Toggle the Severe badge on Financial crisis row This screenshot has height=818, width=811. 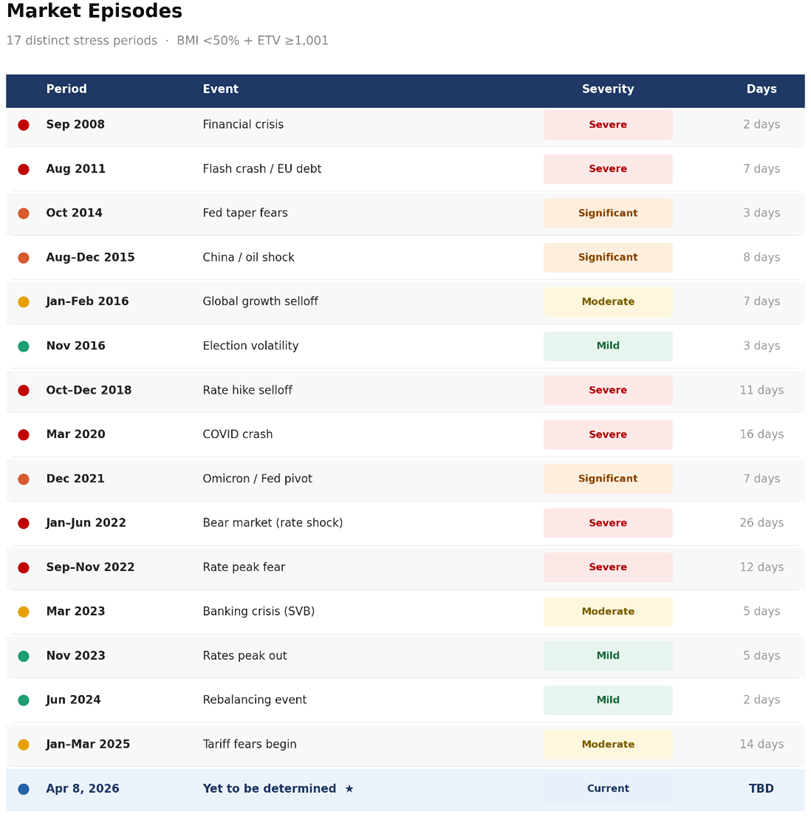point(607,124)
